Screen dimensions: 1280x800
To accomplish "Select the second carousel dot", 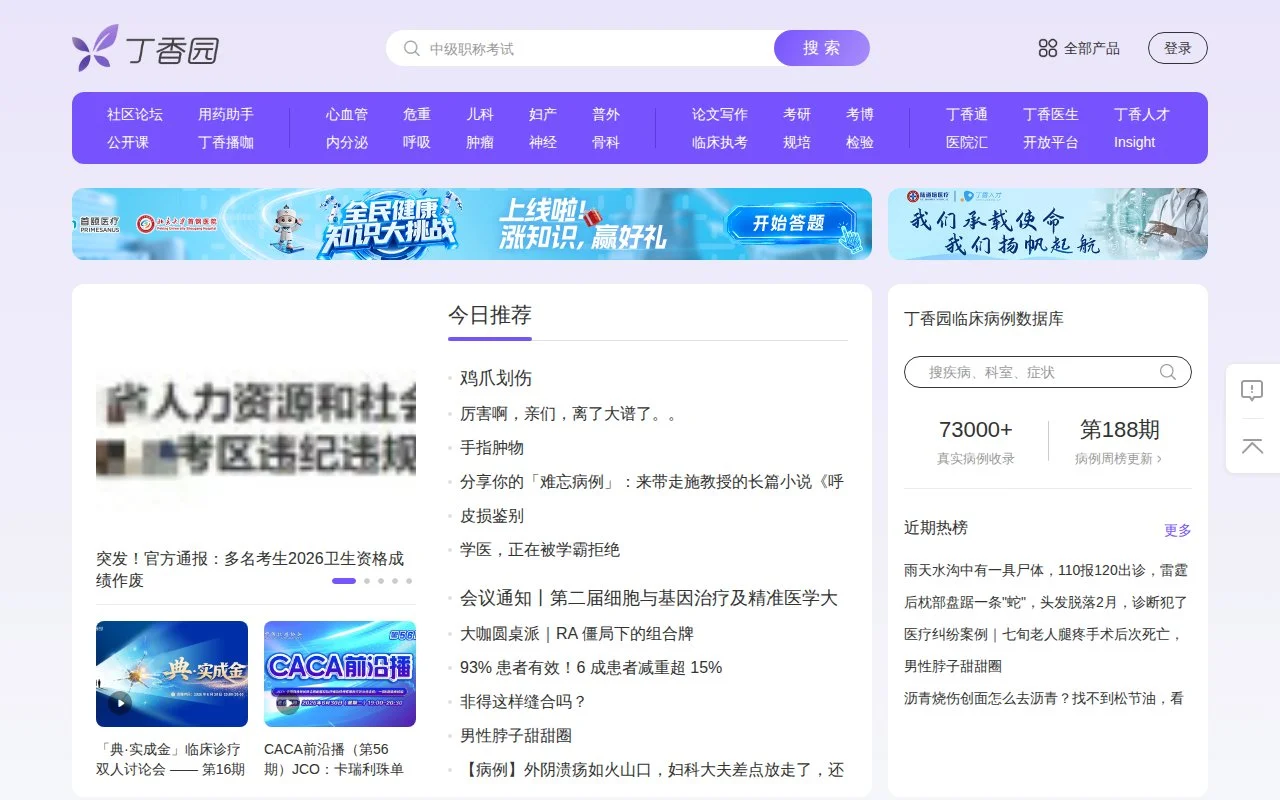I will (367, 581).
